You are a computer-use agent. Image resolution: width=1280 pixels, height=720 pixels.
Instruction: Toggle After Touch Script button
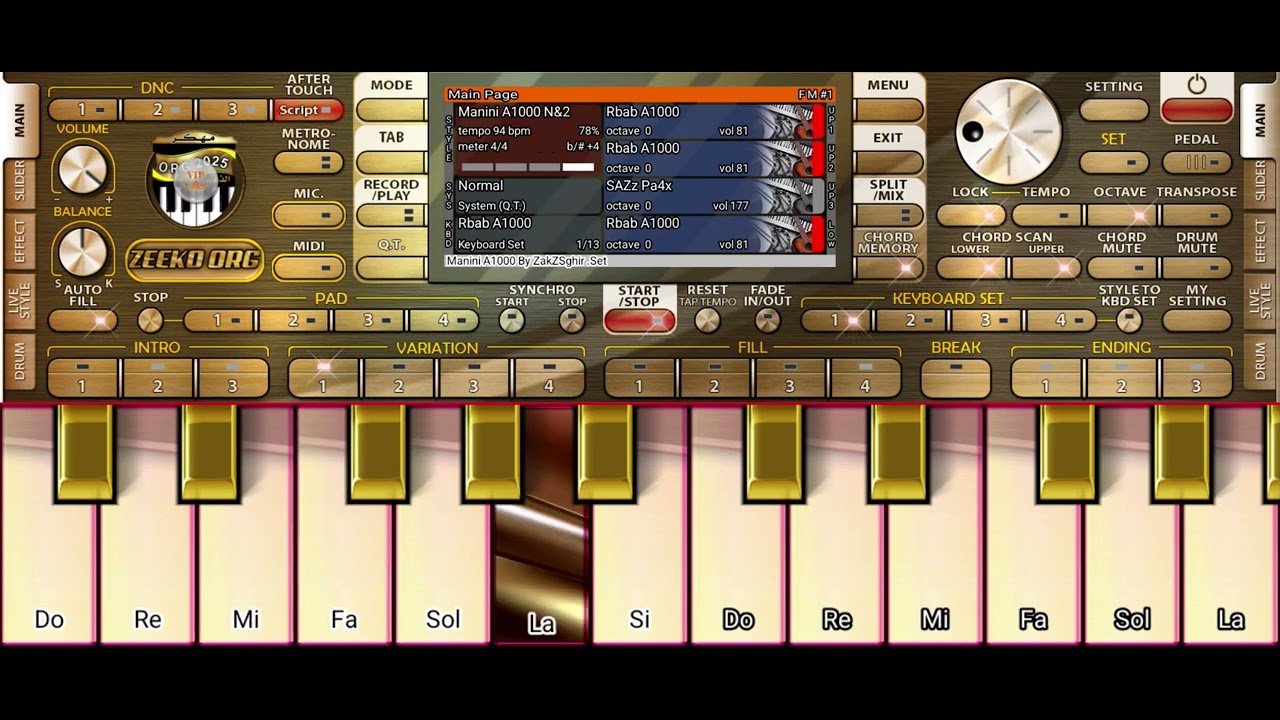309,110
